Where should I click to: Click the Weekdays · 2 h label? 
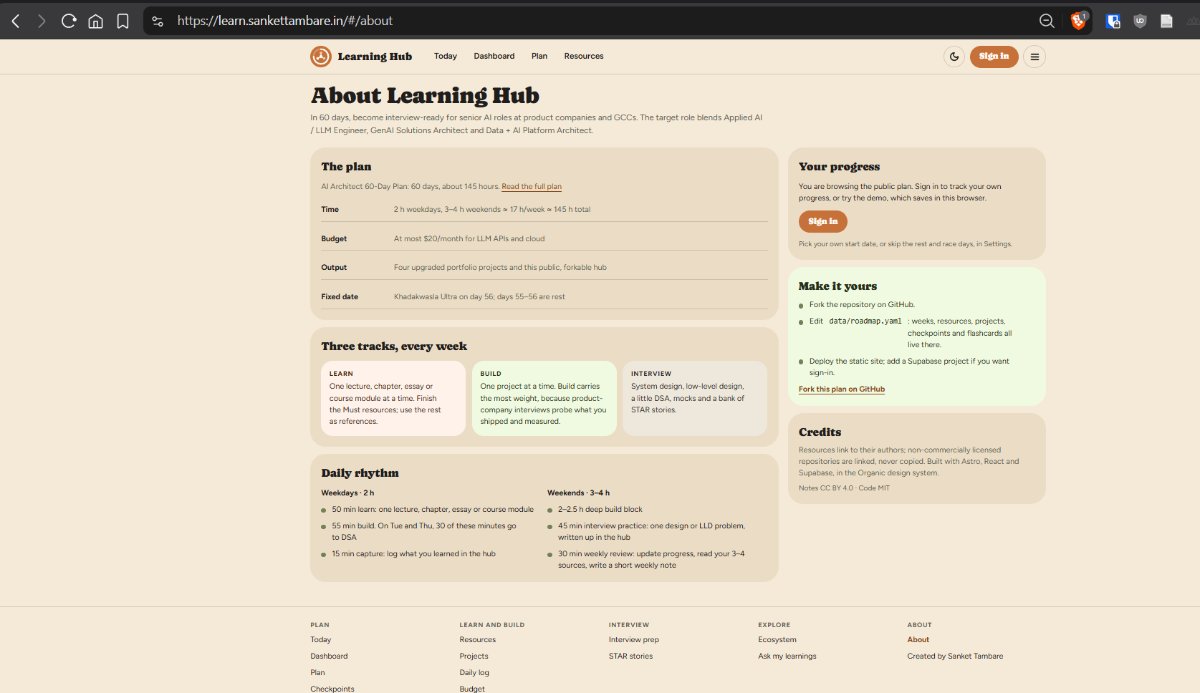point(348,493)
